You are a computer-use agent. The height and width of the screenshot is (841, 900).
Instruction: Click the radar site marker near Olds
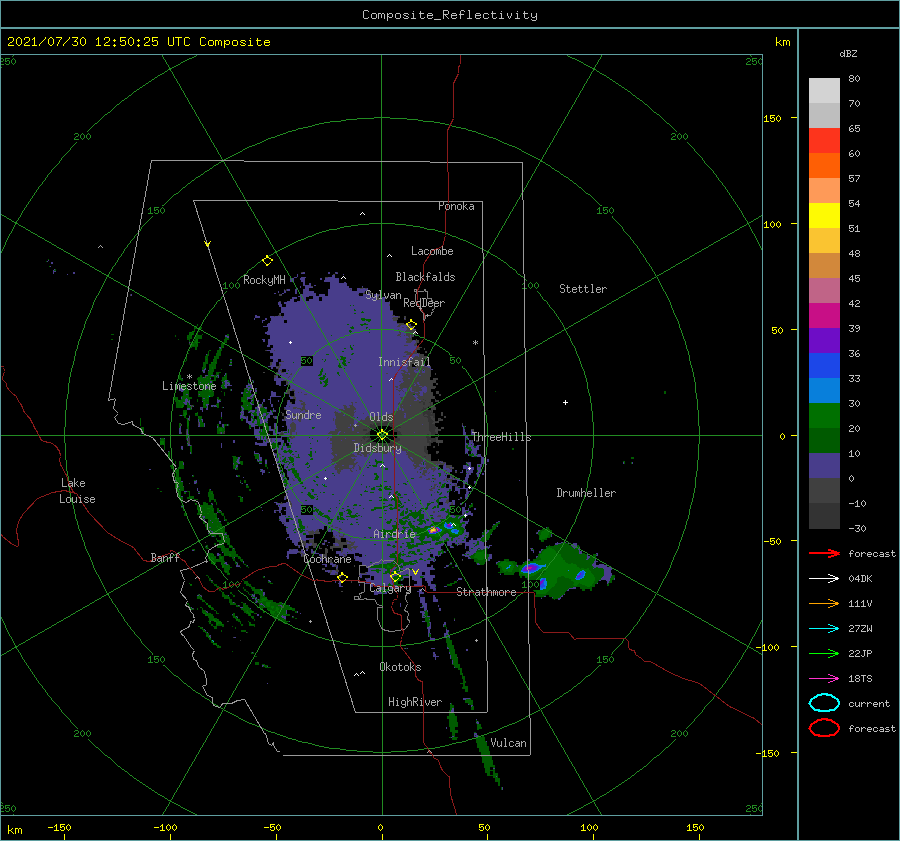pos(382,435)
